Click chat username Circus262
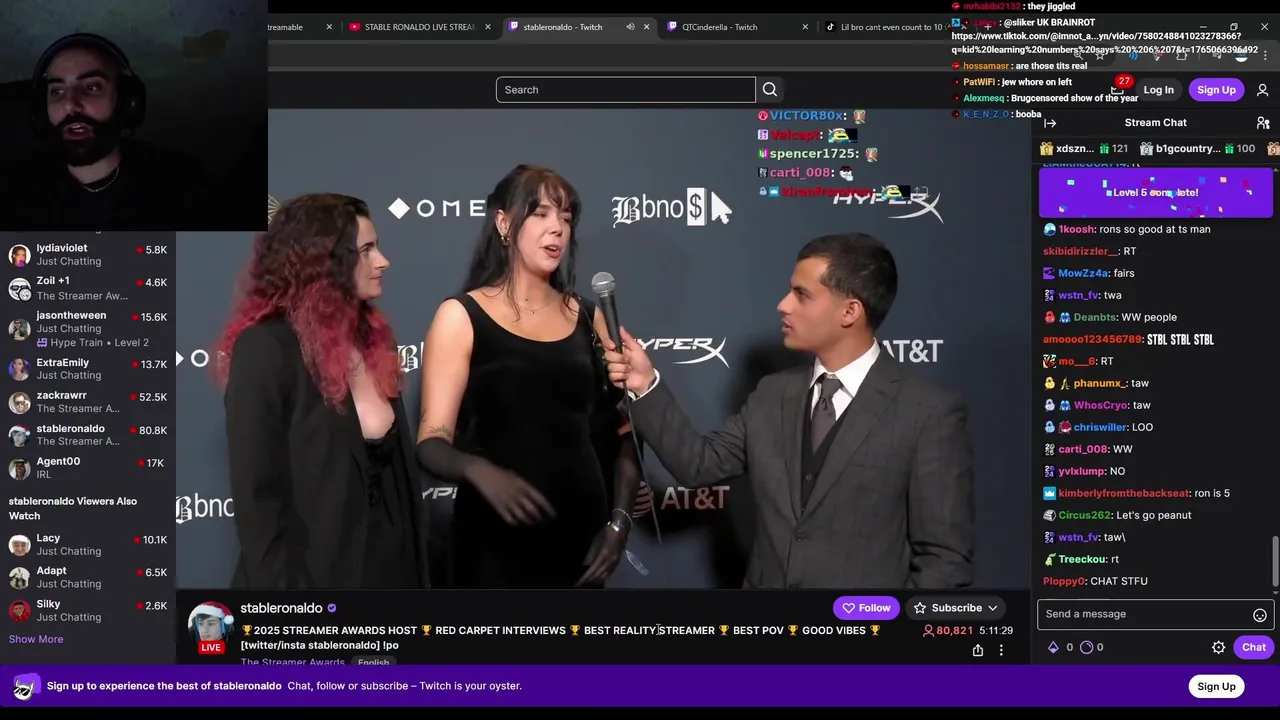 [x=1084, y=515]
